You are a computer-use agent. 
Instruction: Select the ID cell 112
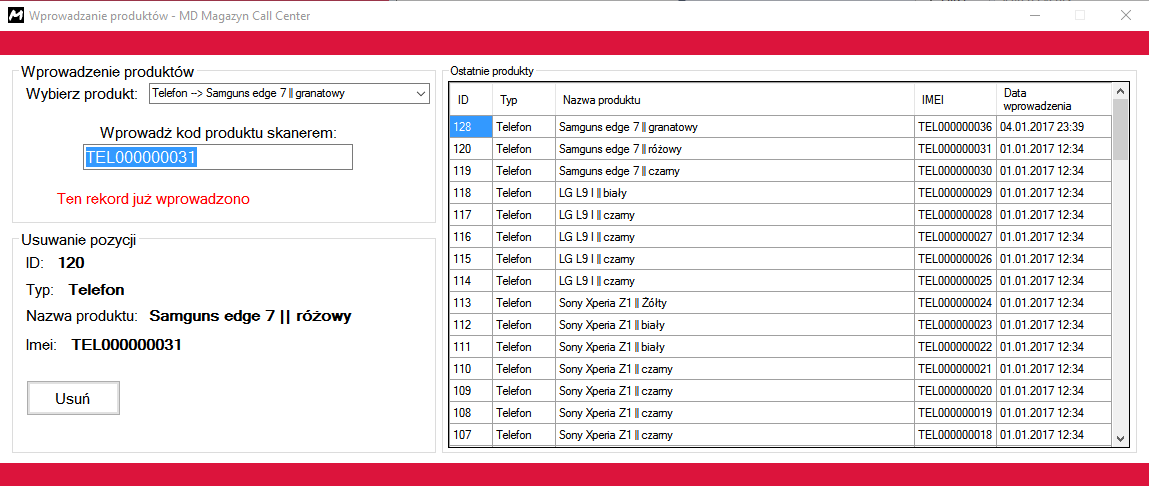pos(470,325)
